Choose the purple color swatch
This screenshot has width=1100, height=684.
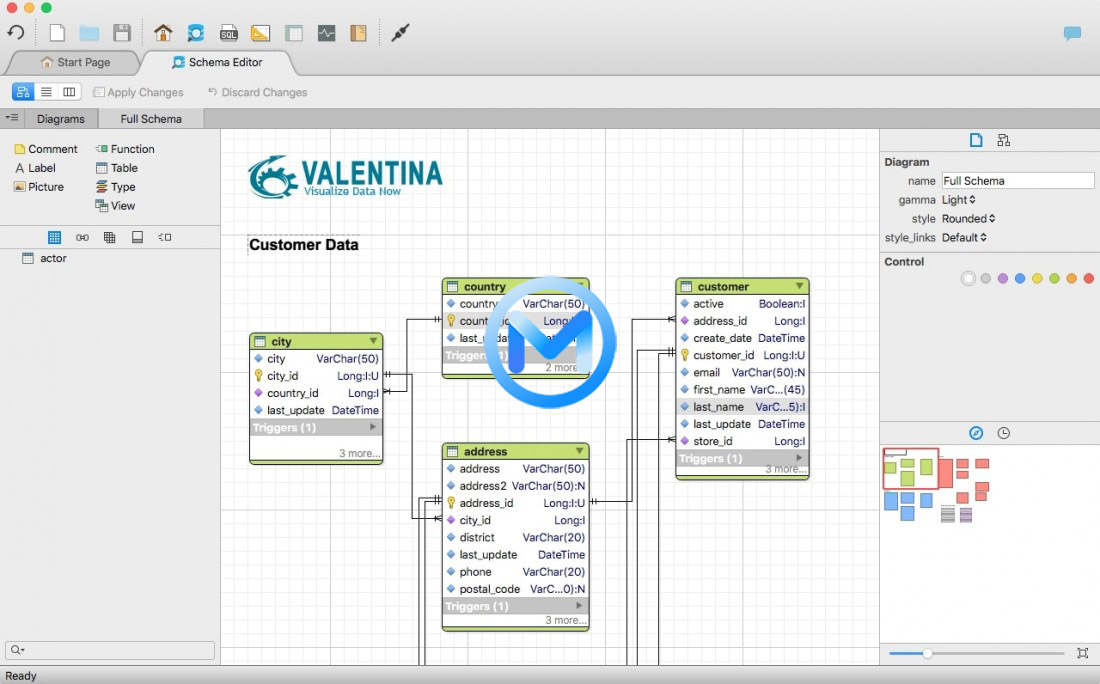click(x=1002, y=279)
